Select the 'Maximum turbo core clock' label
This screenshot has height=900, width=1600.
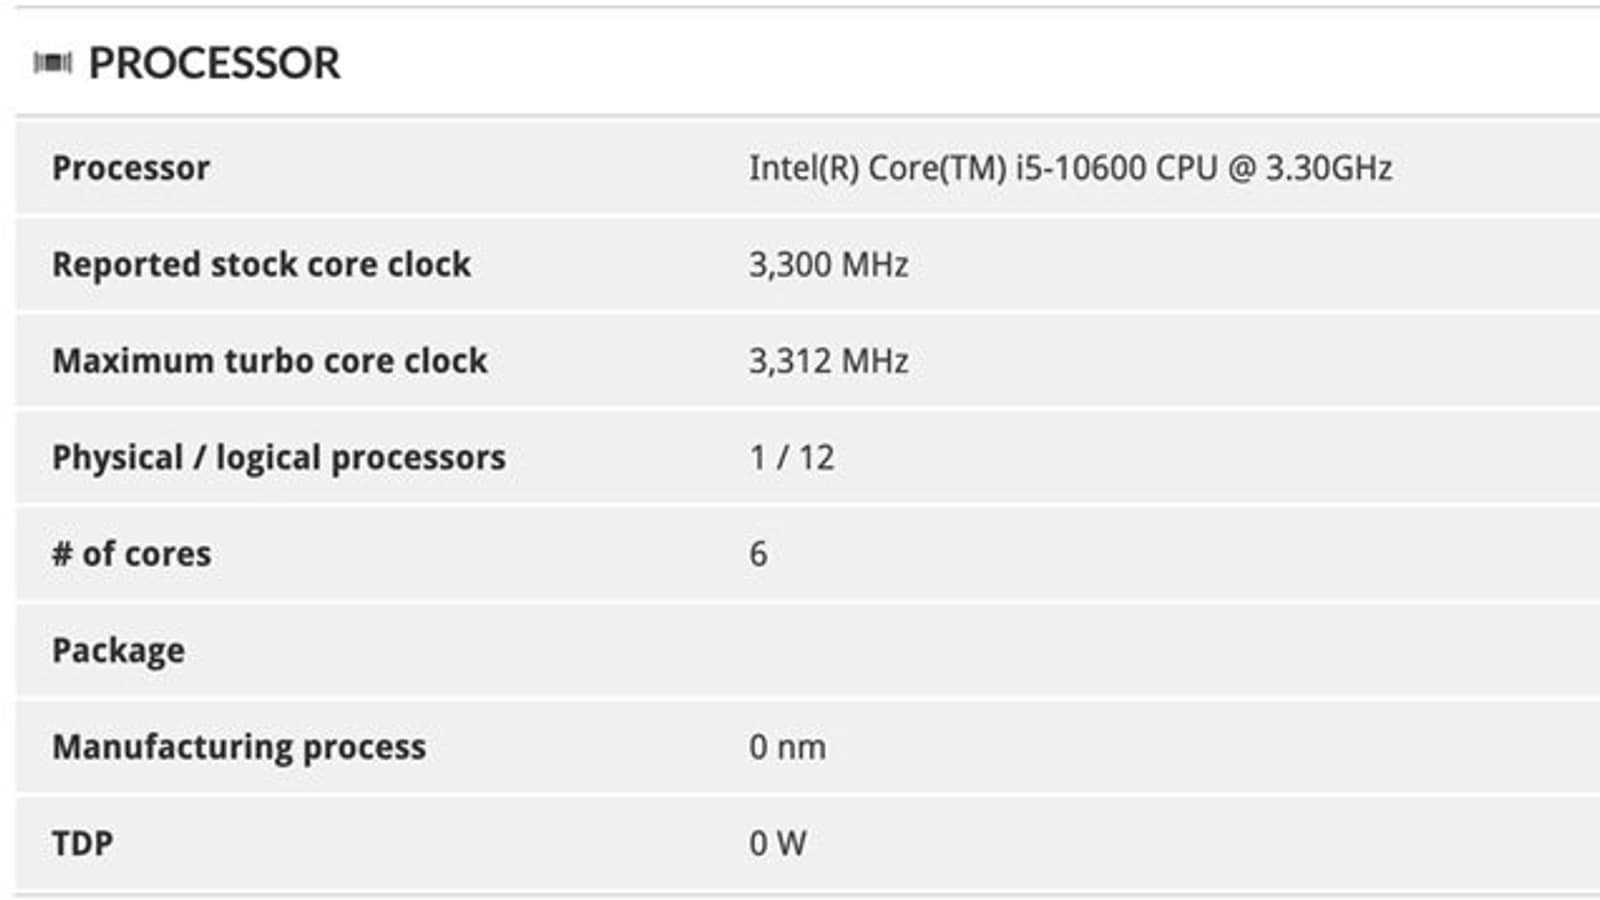[270, 361]
